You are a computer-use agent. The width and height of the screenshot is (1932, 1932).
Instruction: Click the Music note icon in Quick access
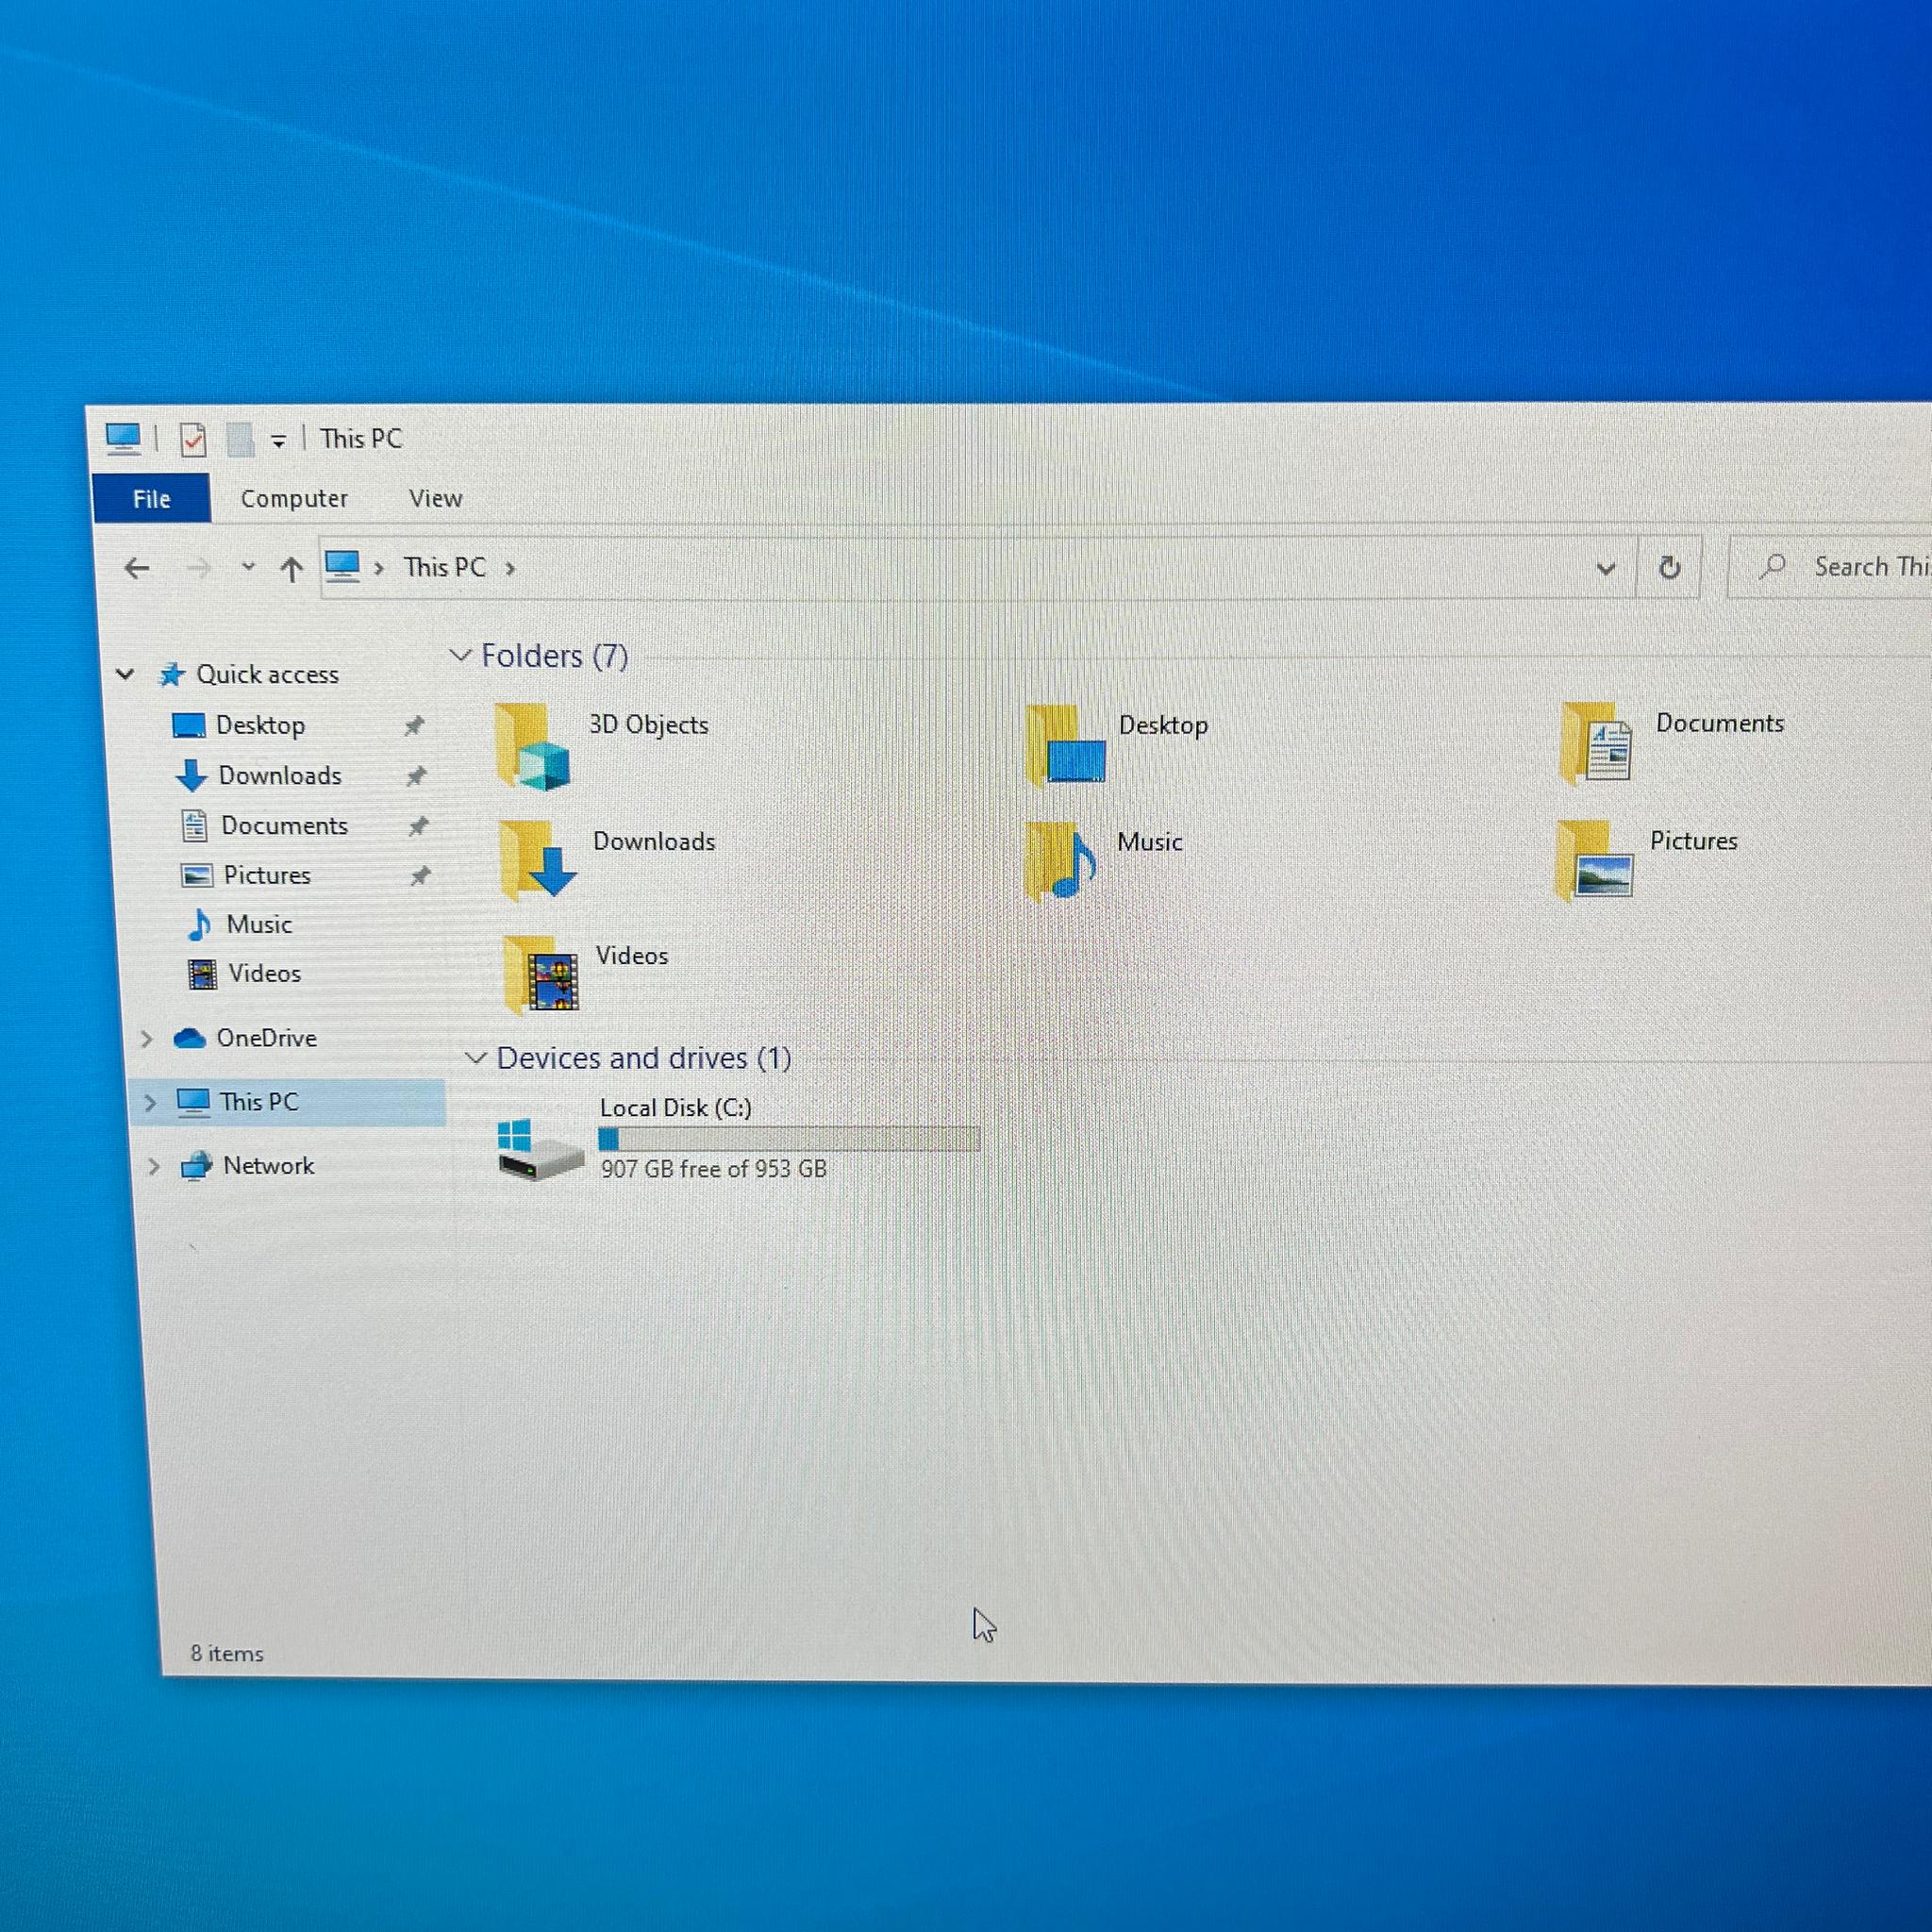[x=200, y=924]
